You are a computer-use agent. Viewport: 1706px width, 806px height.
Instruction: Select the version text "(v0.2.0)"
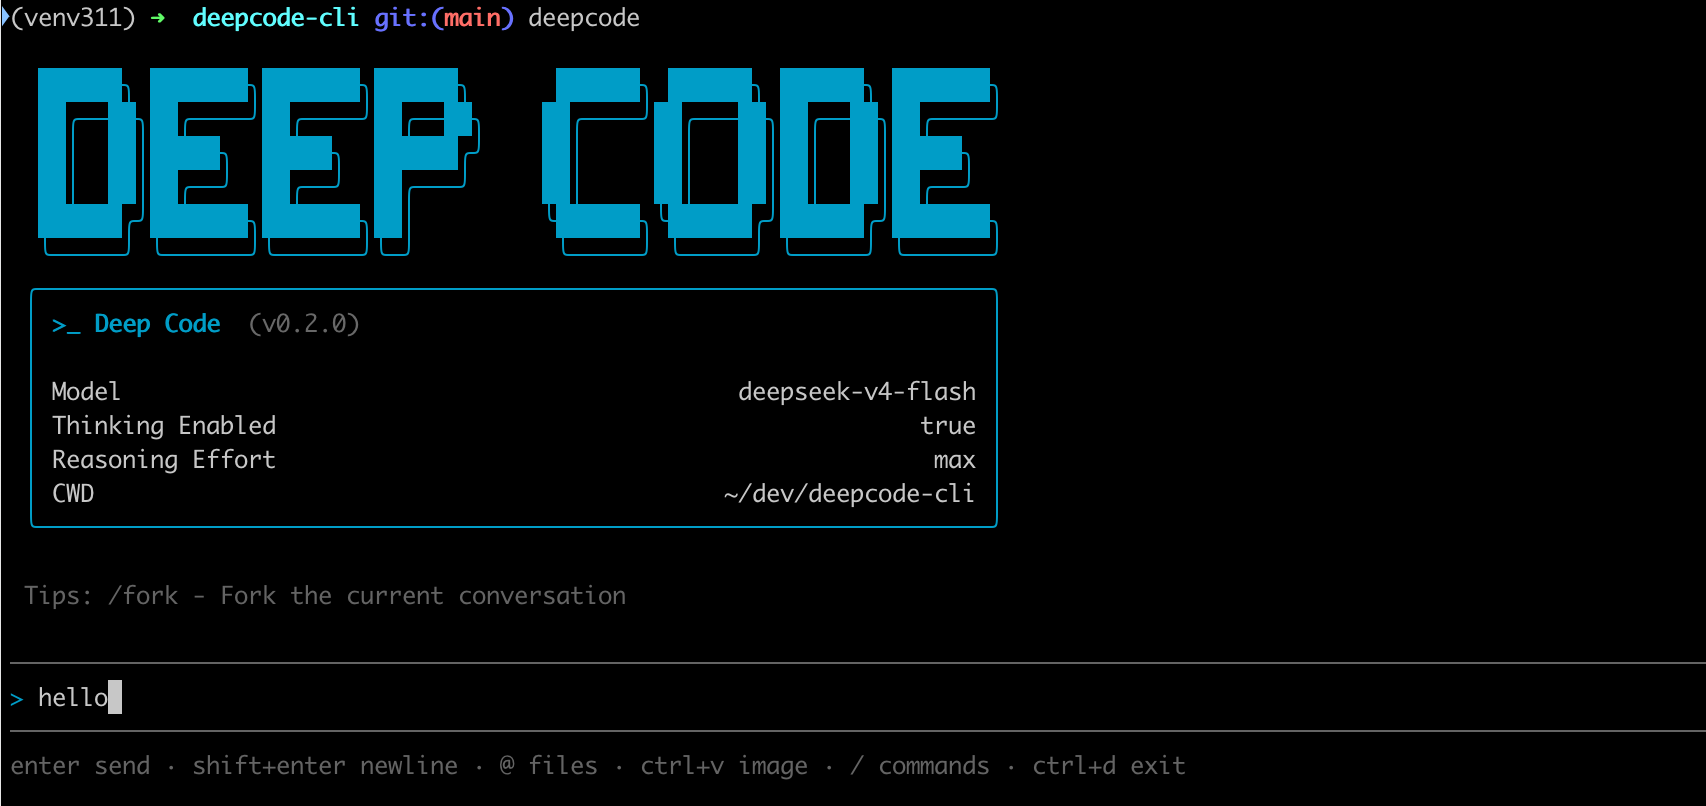point(304,324)
